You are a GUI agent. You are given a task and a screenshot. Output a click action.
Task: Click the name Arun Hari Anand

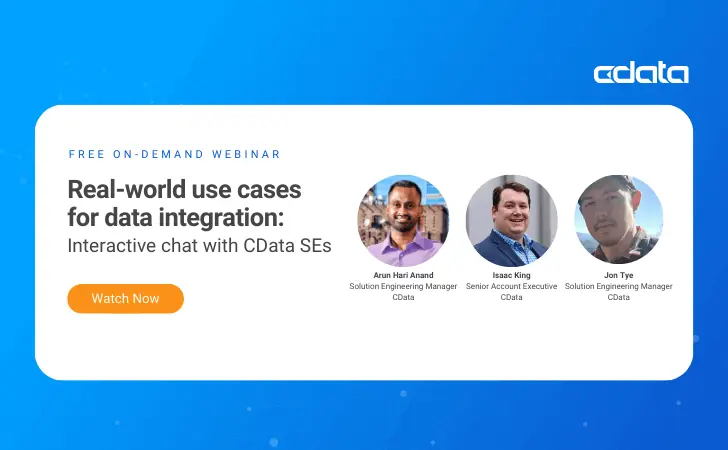tap(403, 275)
